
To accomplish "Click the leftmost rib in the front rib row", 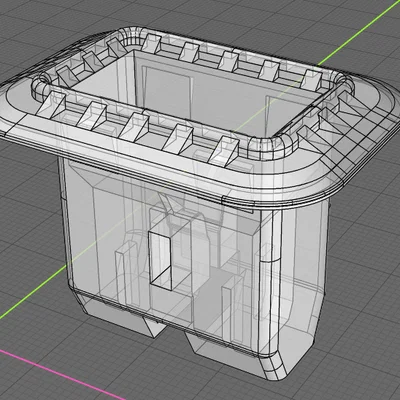I will [x=52, y=104].
